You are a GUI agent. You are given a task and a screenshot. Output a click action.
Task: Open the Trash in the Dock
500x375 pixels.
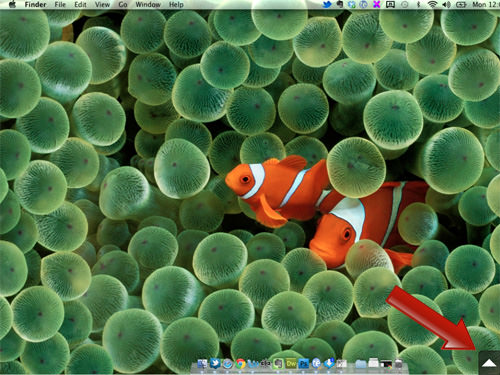[399, 364]
